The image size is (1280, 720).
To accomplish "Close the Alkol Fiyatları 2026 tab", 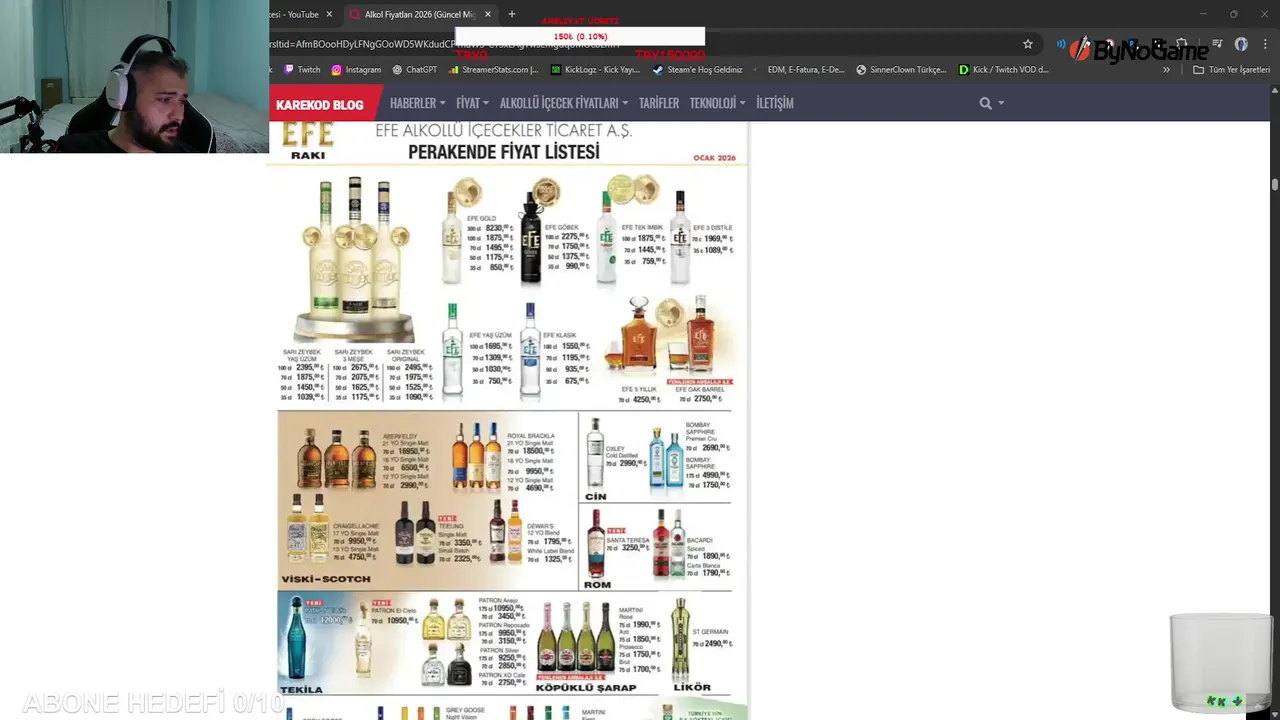I will click(x=488, y=14).
